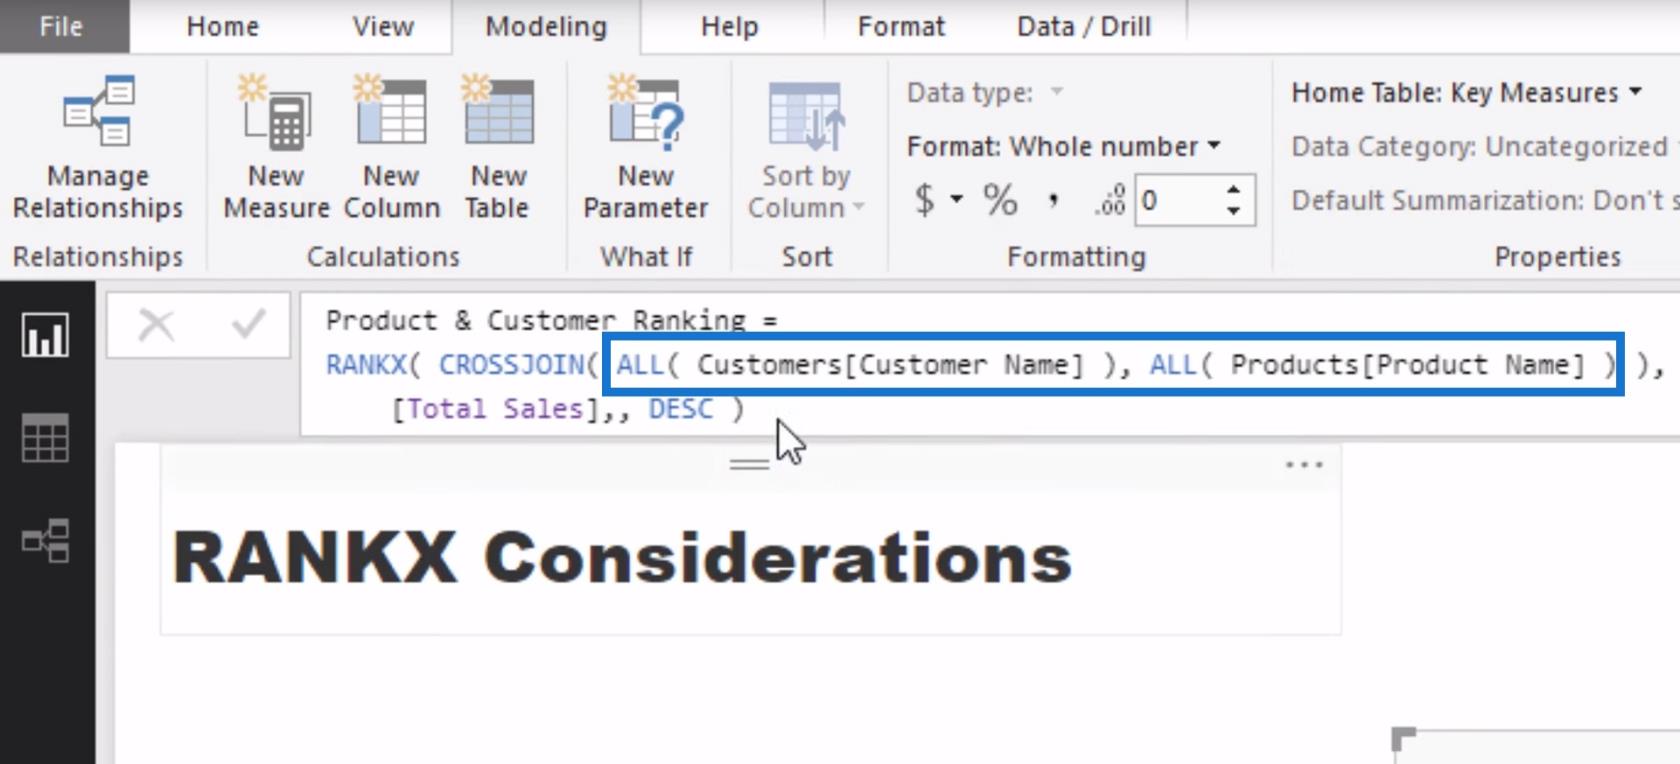Open Sort by Column options
This screenshot has width=1680, height=764.
[x=806, y=150]
